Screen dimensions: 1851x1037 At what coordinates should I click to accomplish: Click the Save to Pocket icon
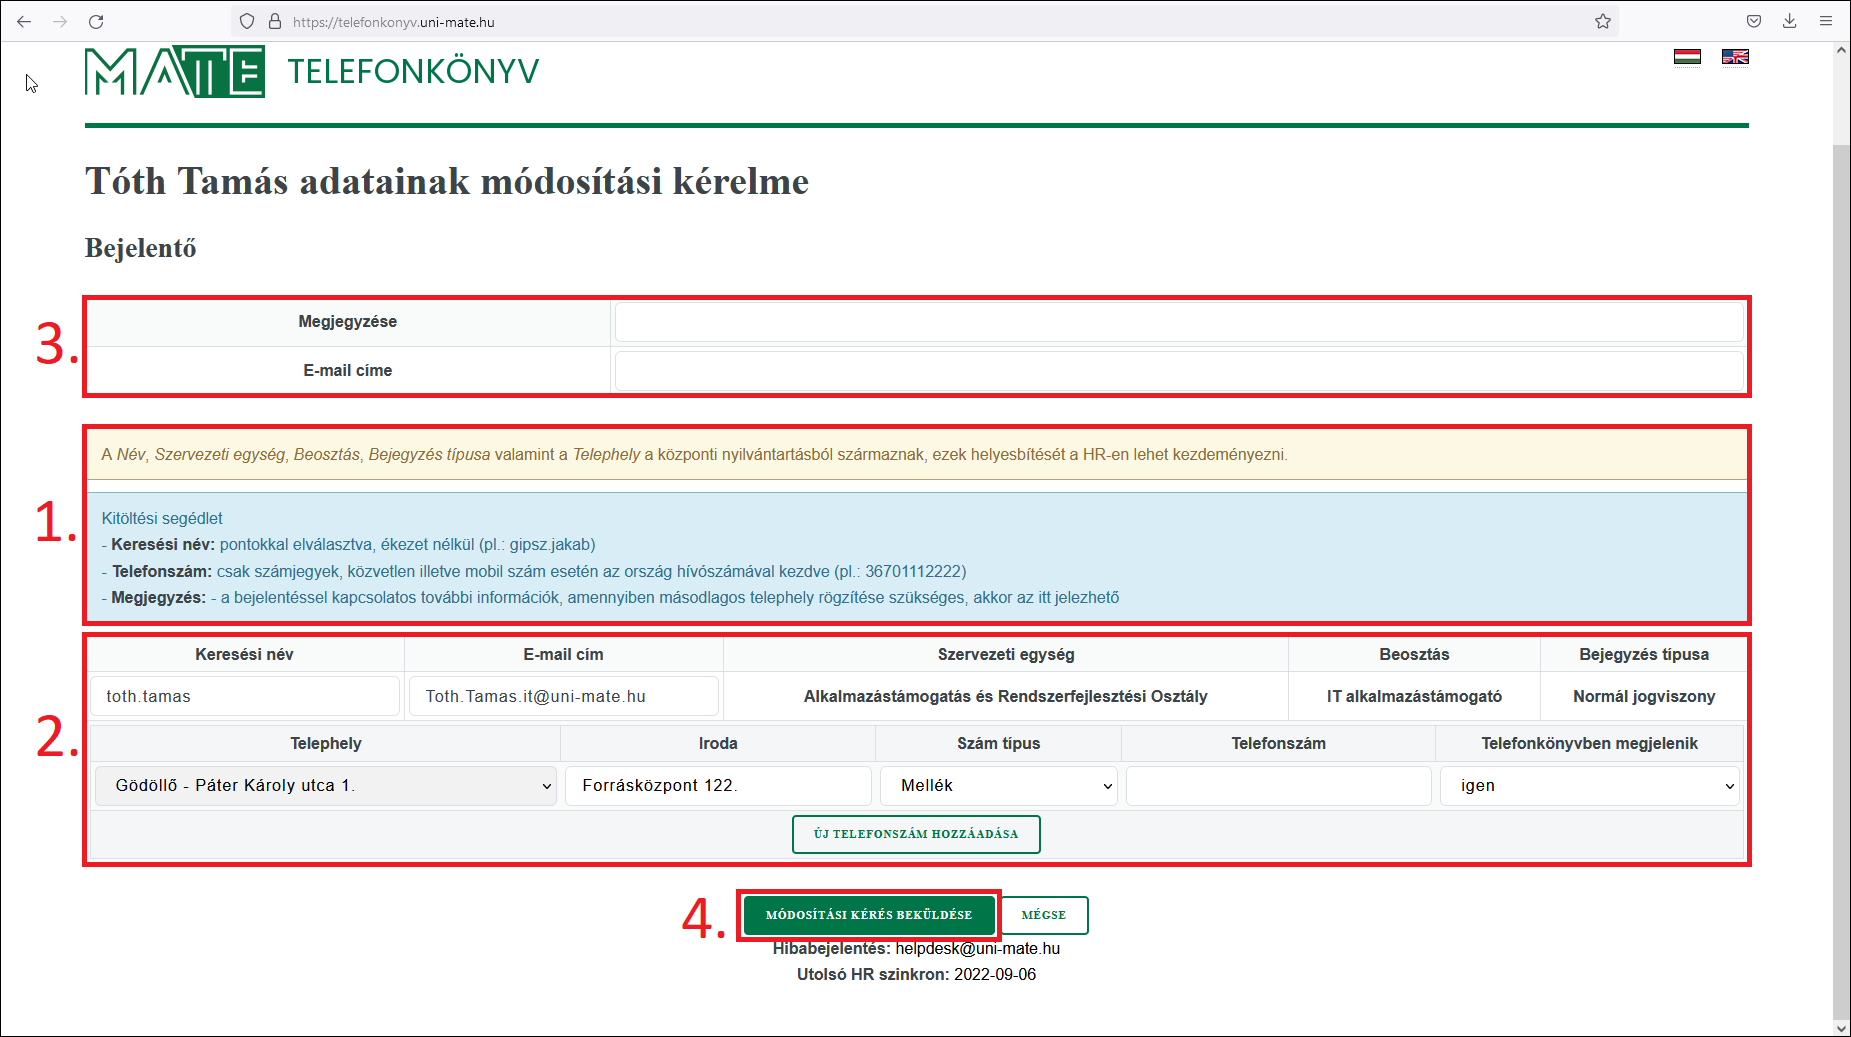(1754, 21)
